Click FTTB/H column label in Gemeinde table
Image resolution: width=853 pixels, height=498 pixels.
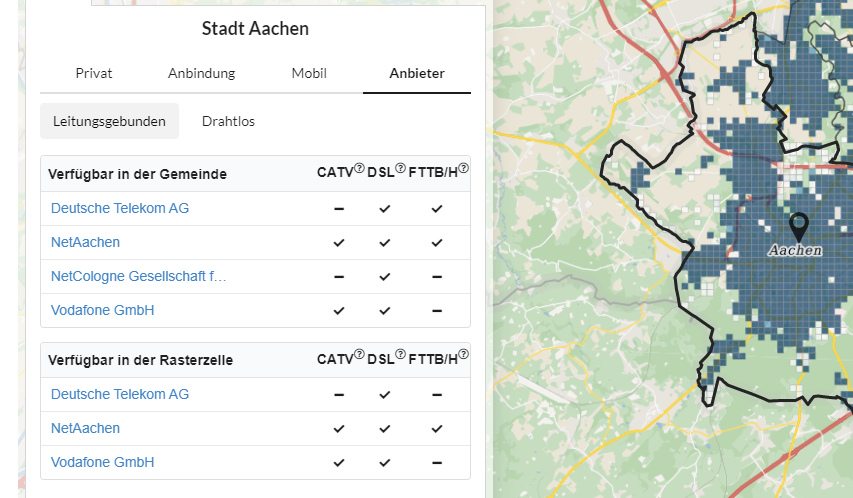[x=433, y=173]
